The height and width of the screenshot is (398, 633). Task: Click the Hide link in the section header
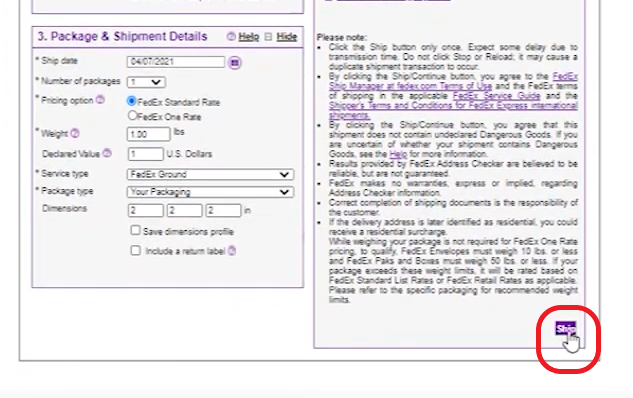point(287,37)
